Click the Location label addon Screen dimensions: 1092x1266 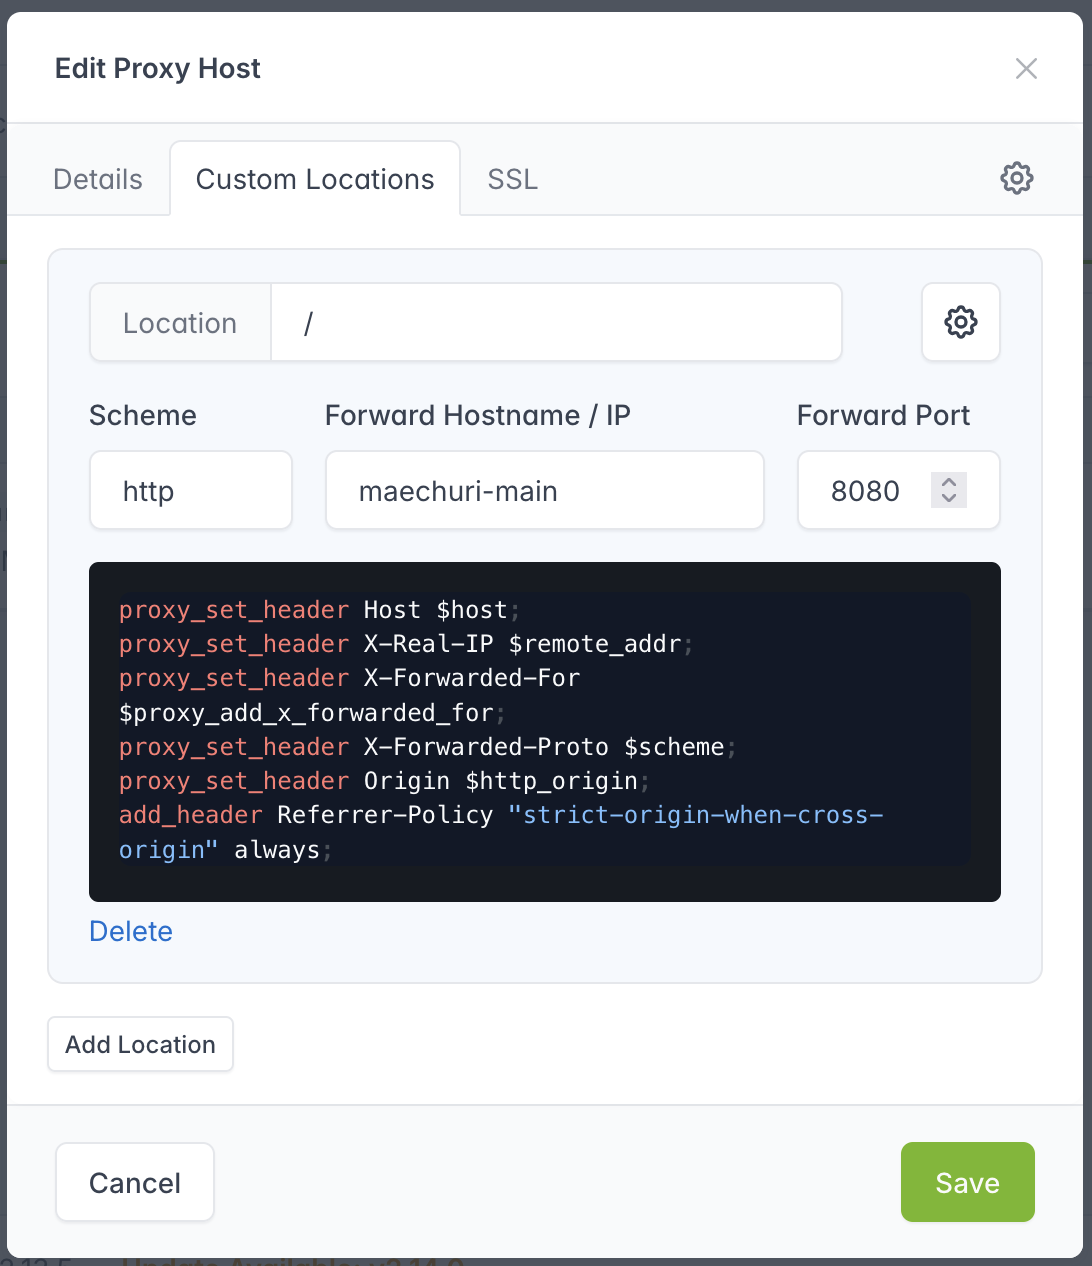click(x=180, y=322)
